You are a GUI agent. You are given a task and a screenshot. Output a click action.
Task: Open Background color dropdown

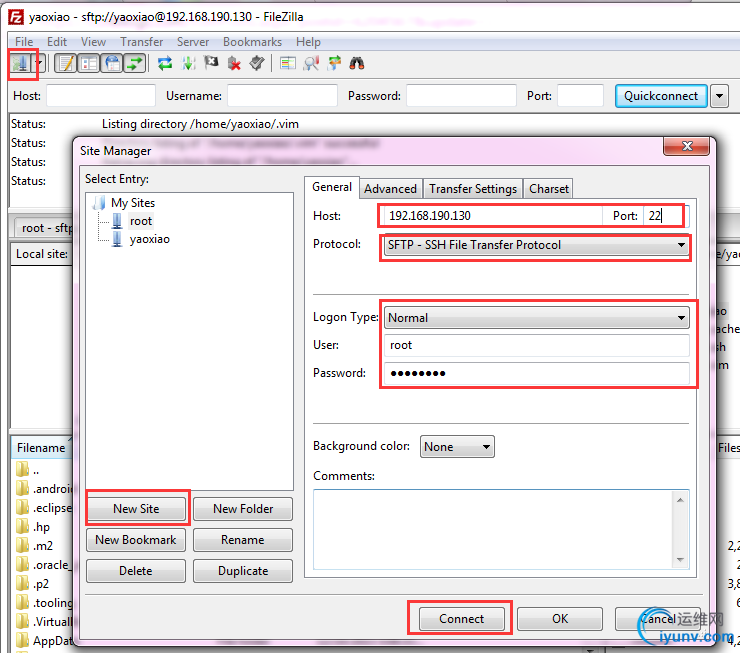(x=457, y=446)
